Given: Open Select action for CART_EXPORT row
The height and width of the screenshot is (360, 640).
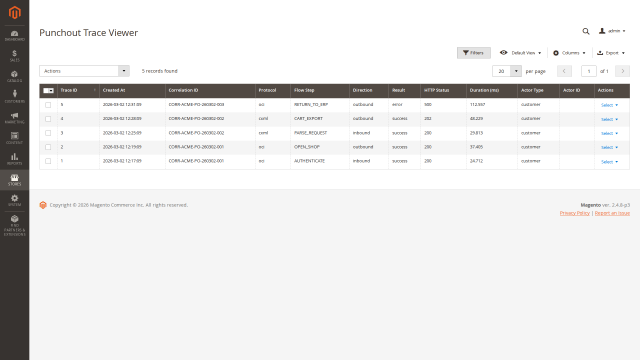Looking at the screenshot, I should tap(609, 119).
